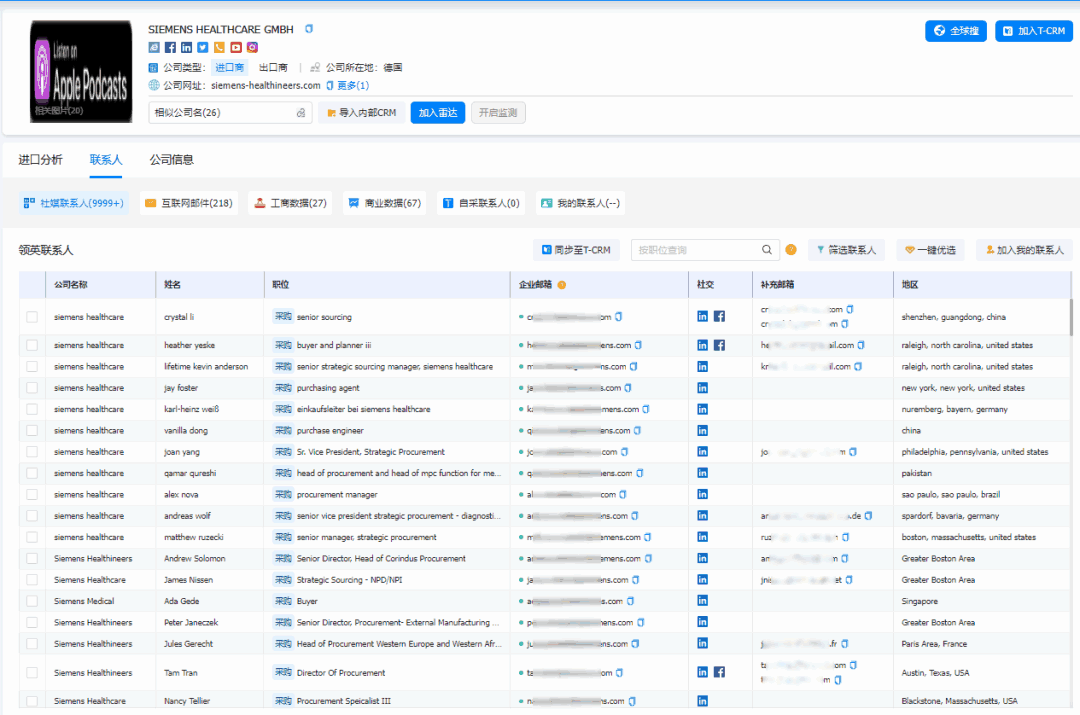
Task: Open heather yeske's LinkedIn profile icon
Action: pyautogui.click(x=702, y=345)
